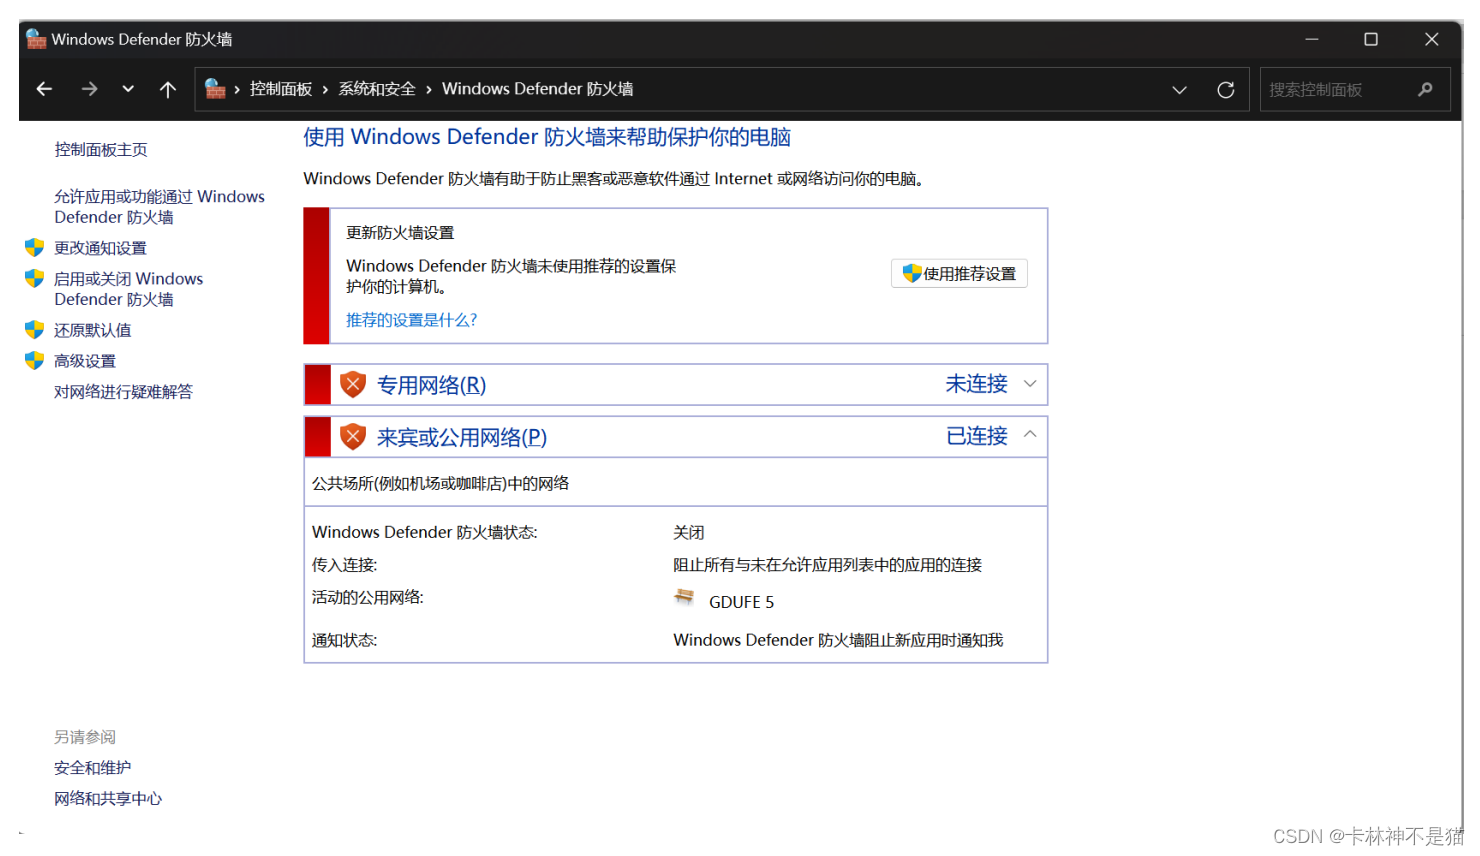This screenshot has height=856, width=1480.
Task: Click shield icon beside 启用或关闭 Windows Defender
Action: tap(35, 278)
